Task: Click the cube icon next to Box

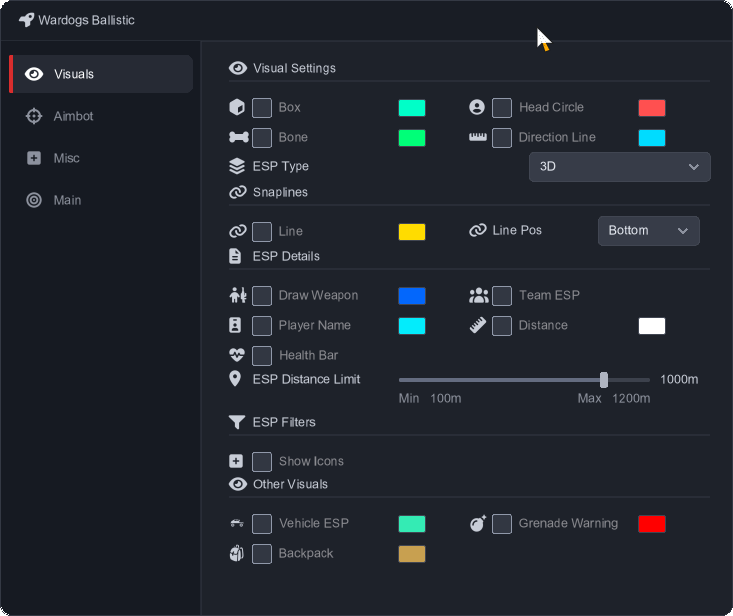Action: coord(237,107)
